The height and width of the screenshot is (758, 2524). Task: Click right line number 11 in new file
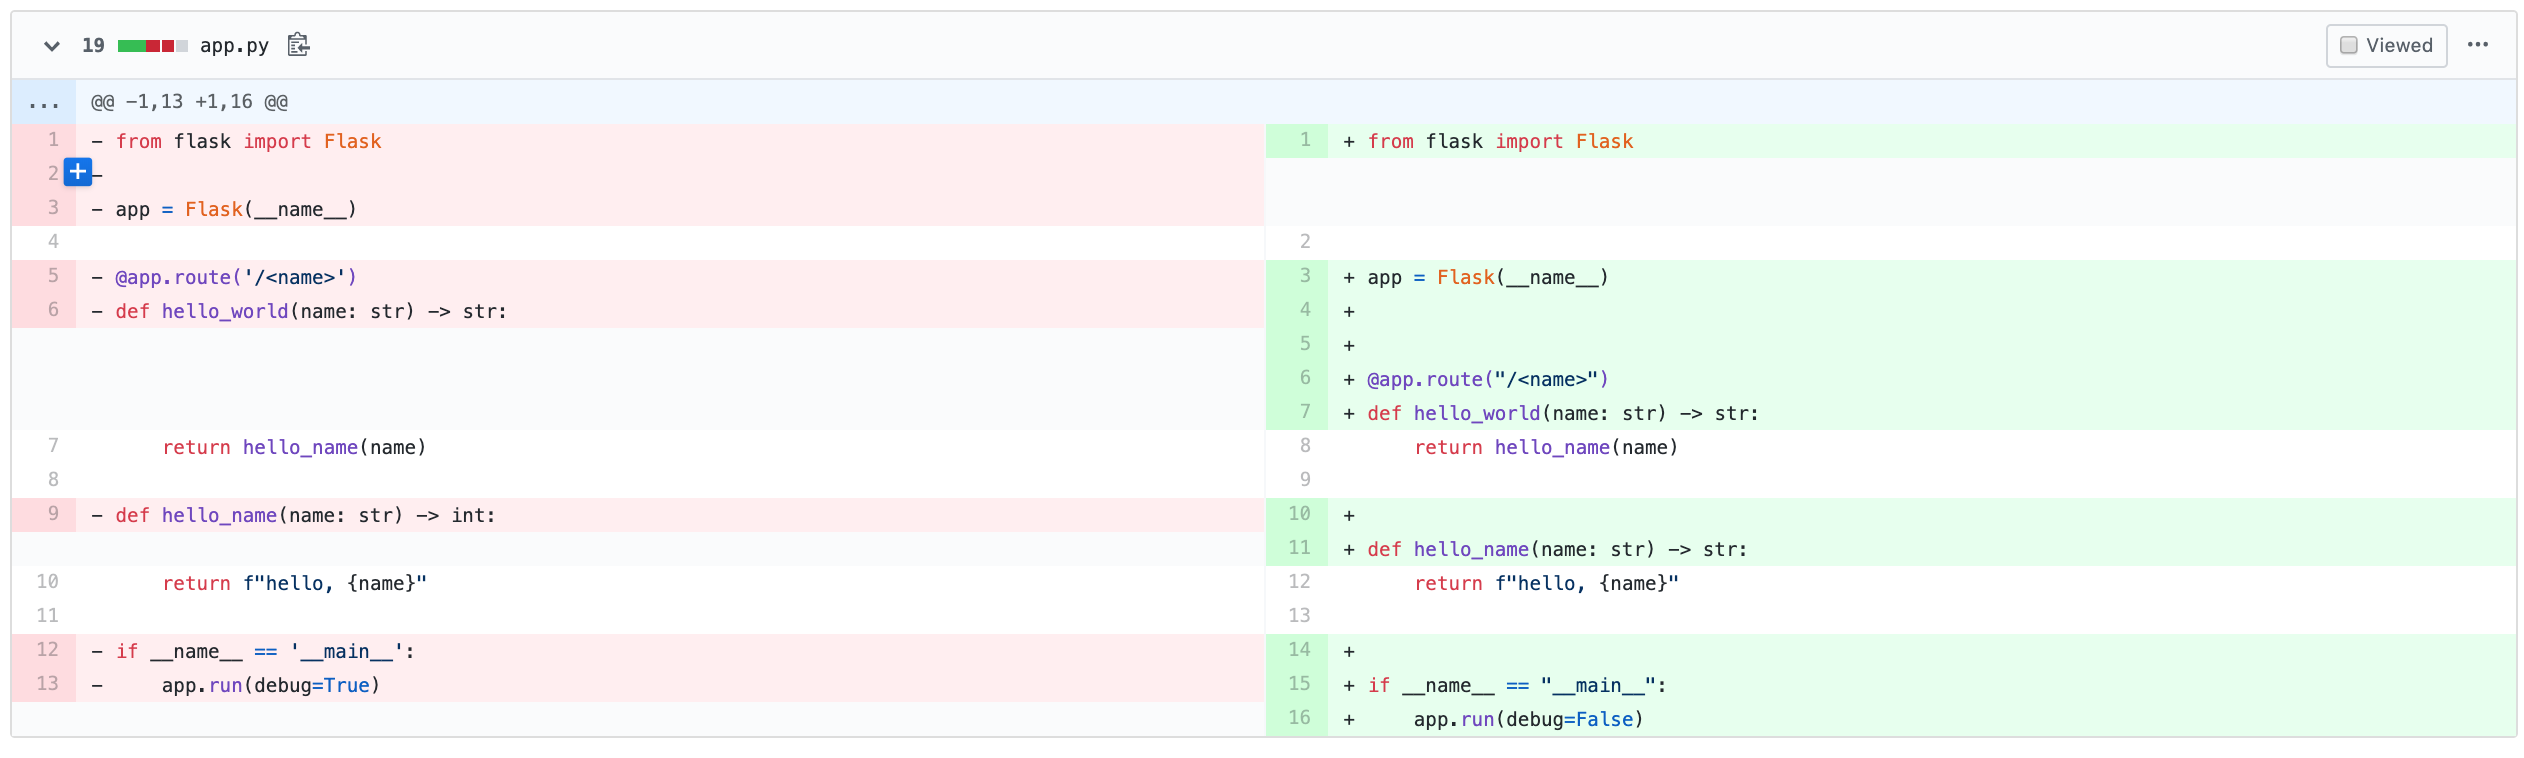(1298, 548)
